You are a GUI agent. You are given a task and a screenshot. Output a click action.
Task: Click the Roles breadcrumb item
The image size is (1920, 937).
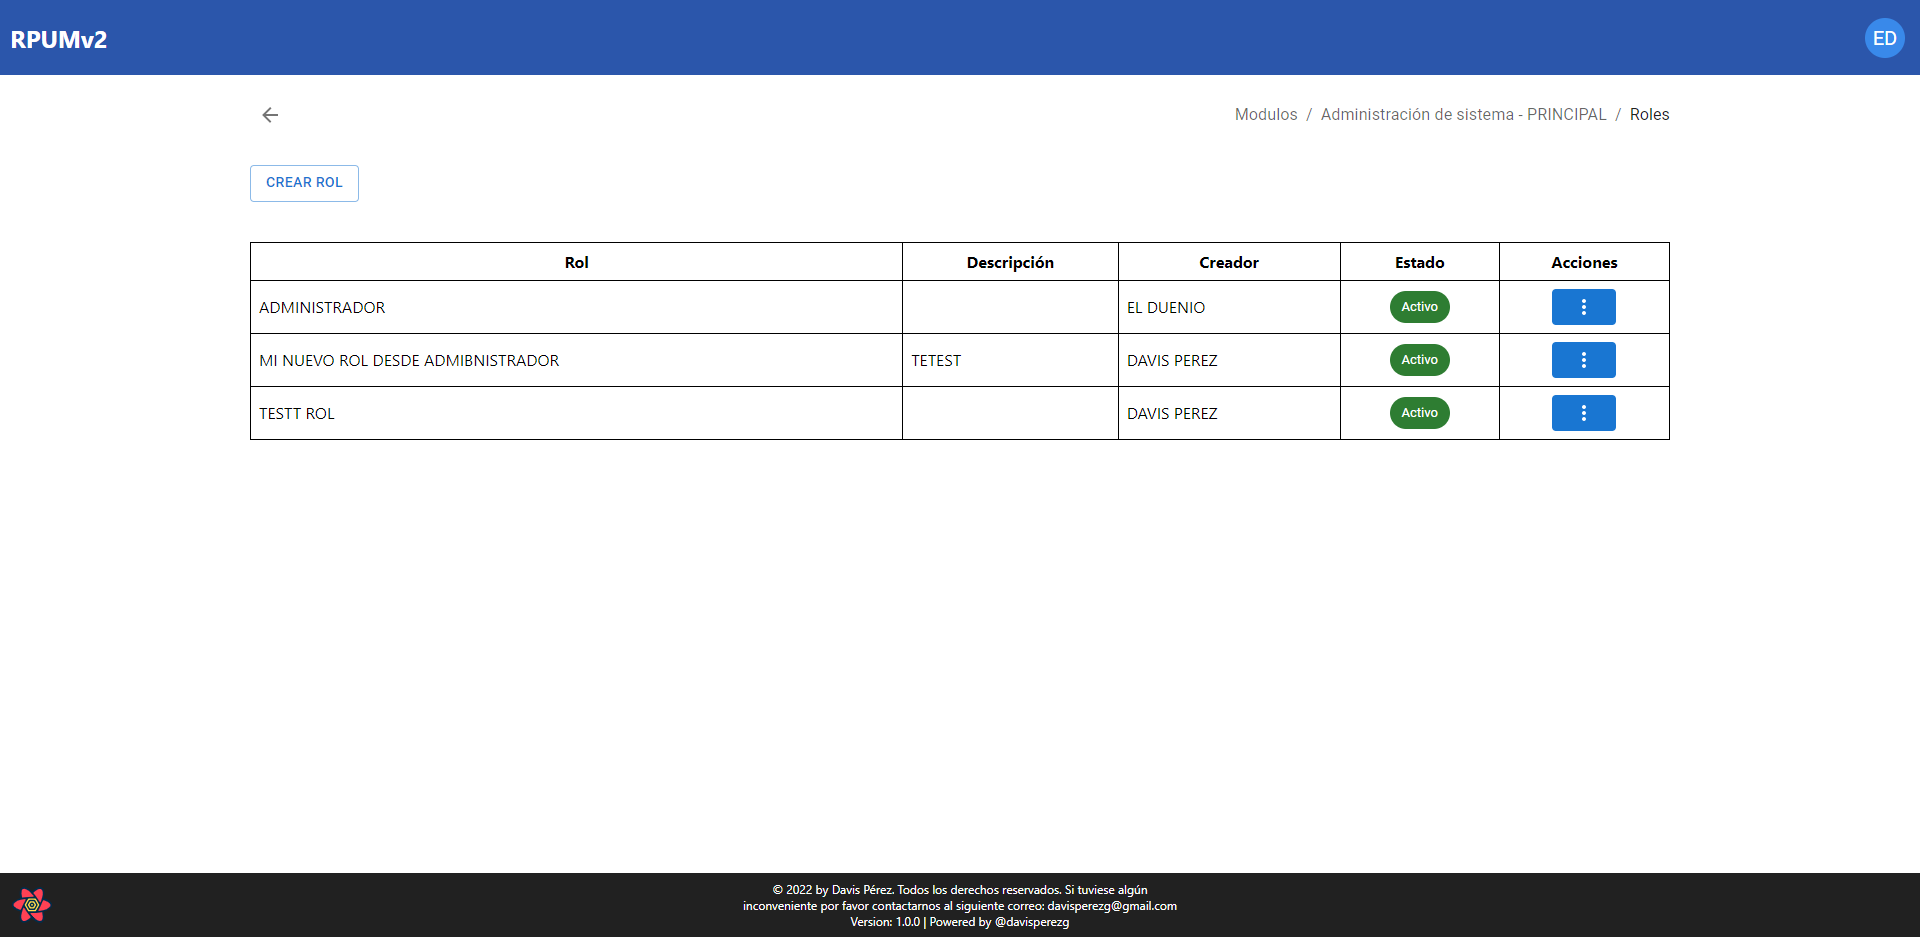(x=1649, y=115)
